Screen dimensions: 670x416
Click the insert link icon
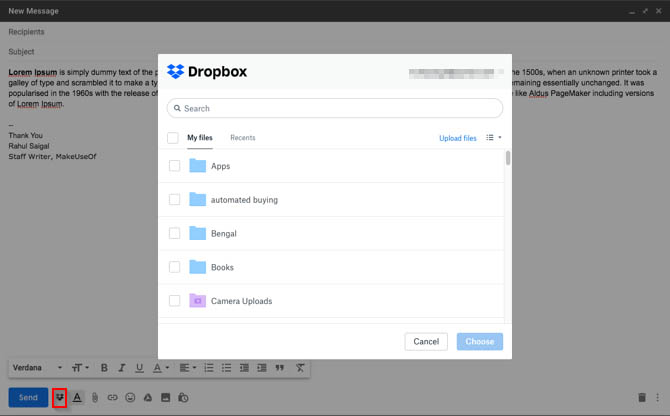(x=113, y=397)
